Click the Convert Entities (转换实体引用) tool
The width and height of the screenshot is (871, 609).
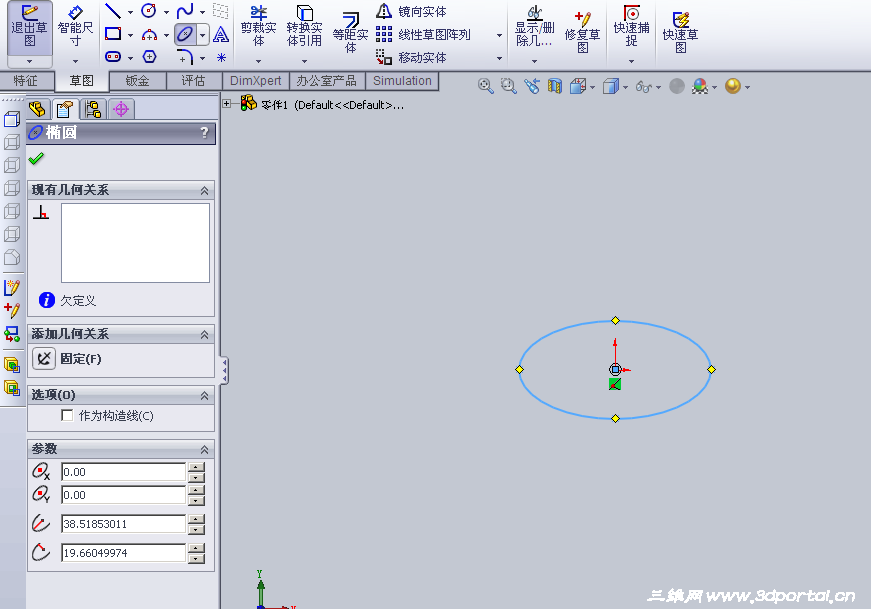pos(304,26)
